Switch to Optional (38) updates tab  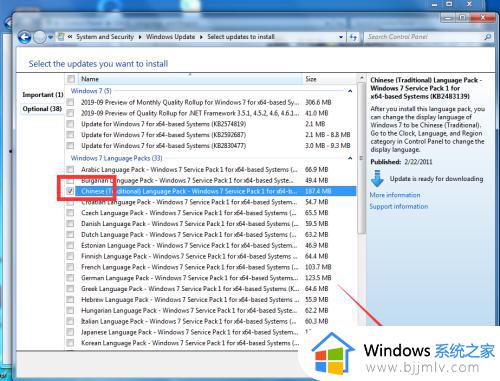[x=42, y=109]
